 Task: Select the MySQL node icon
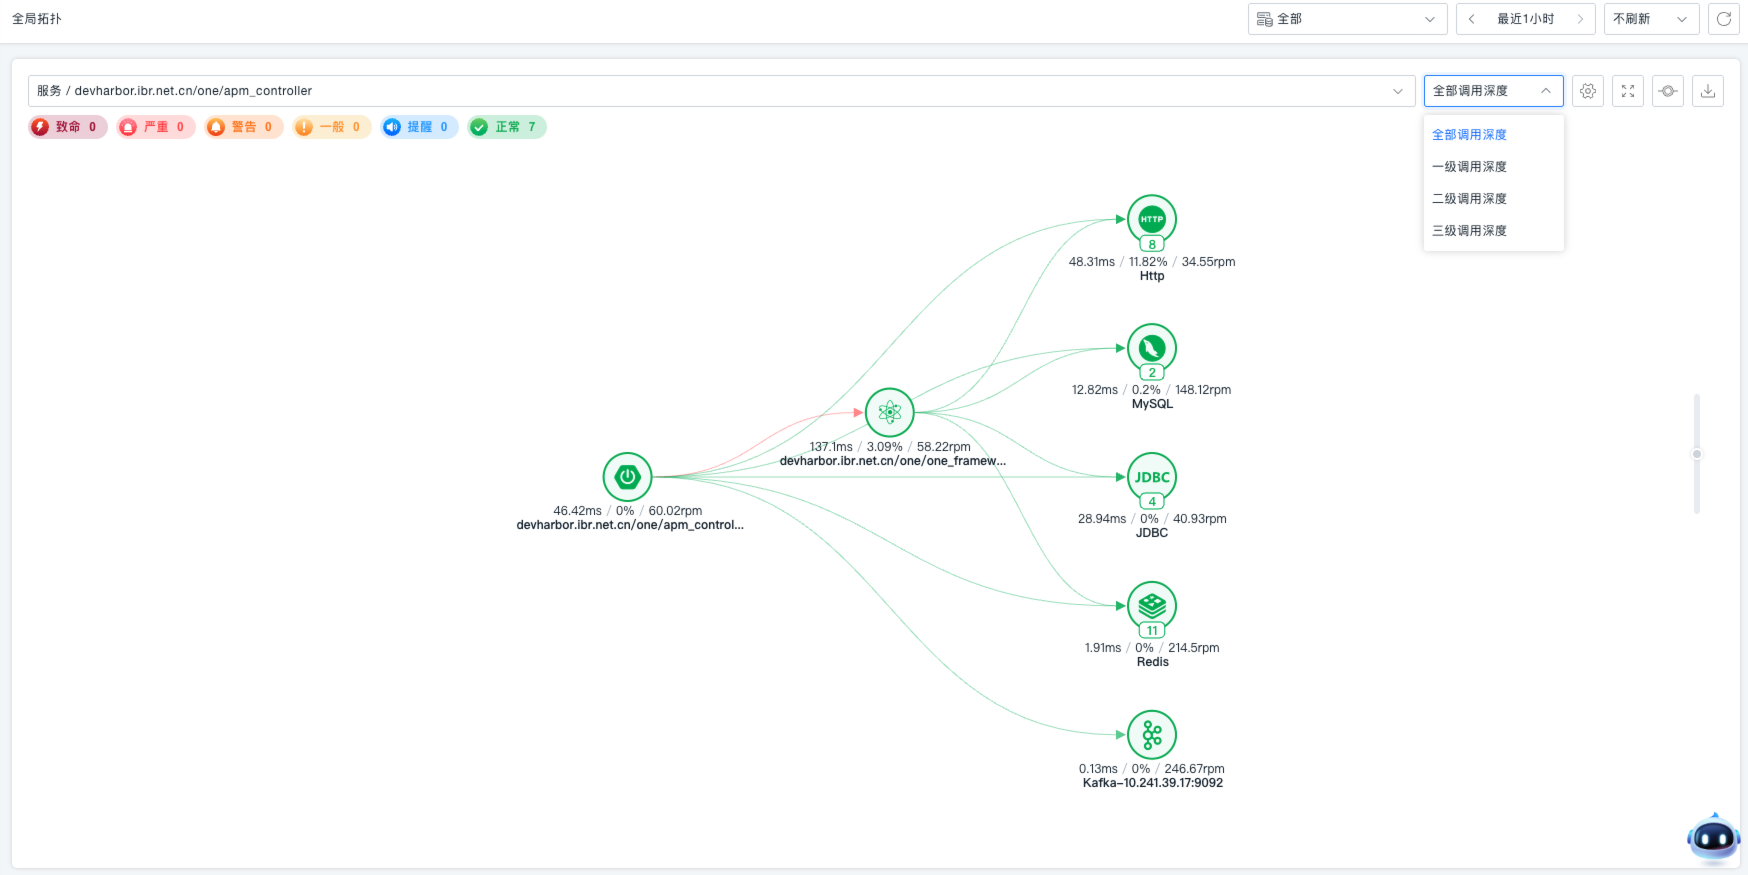(x=1152, y=348)
